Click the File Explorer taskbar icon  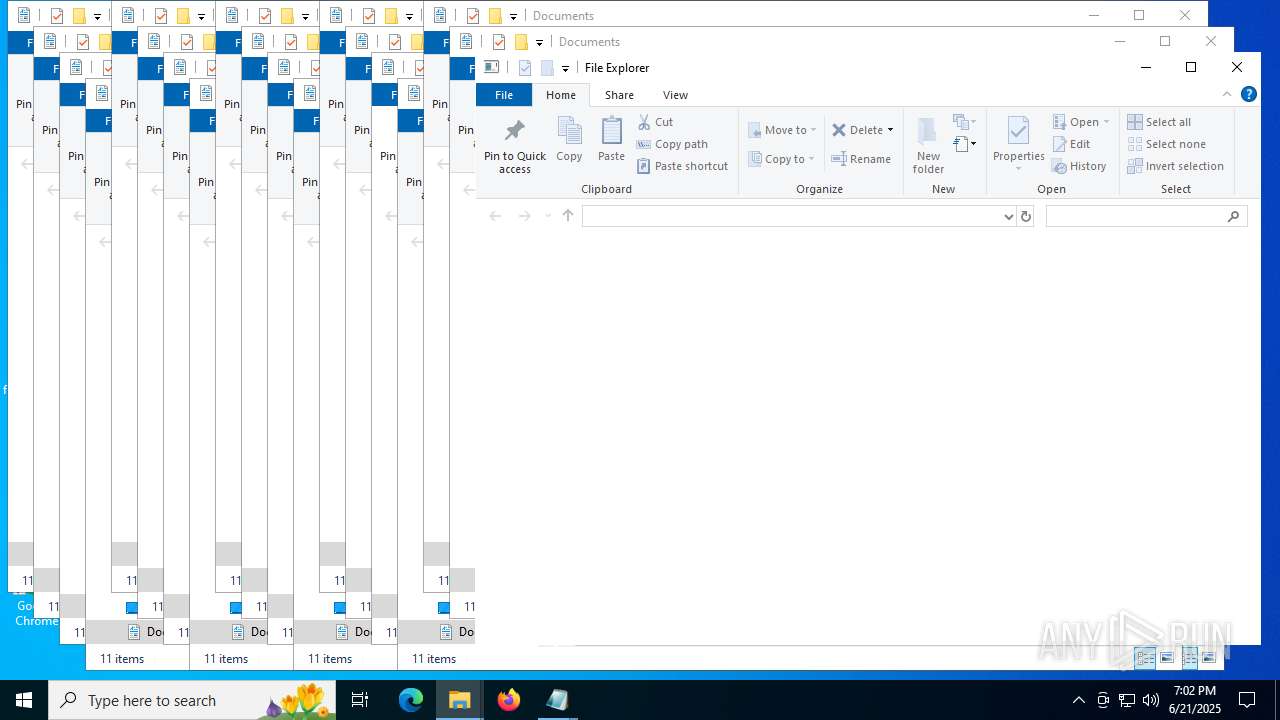pyautogui.click(x=460, y=700)
